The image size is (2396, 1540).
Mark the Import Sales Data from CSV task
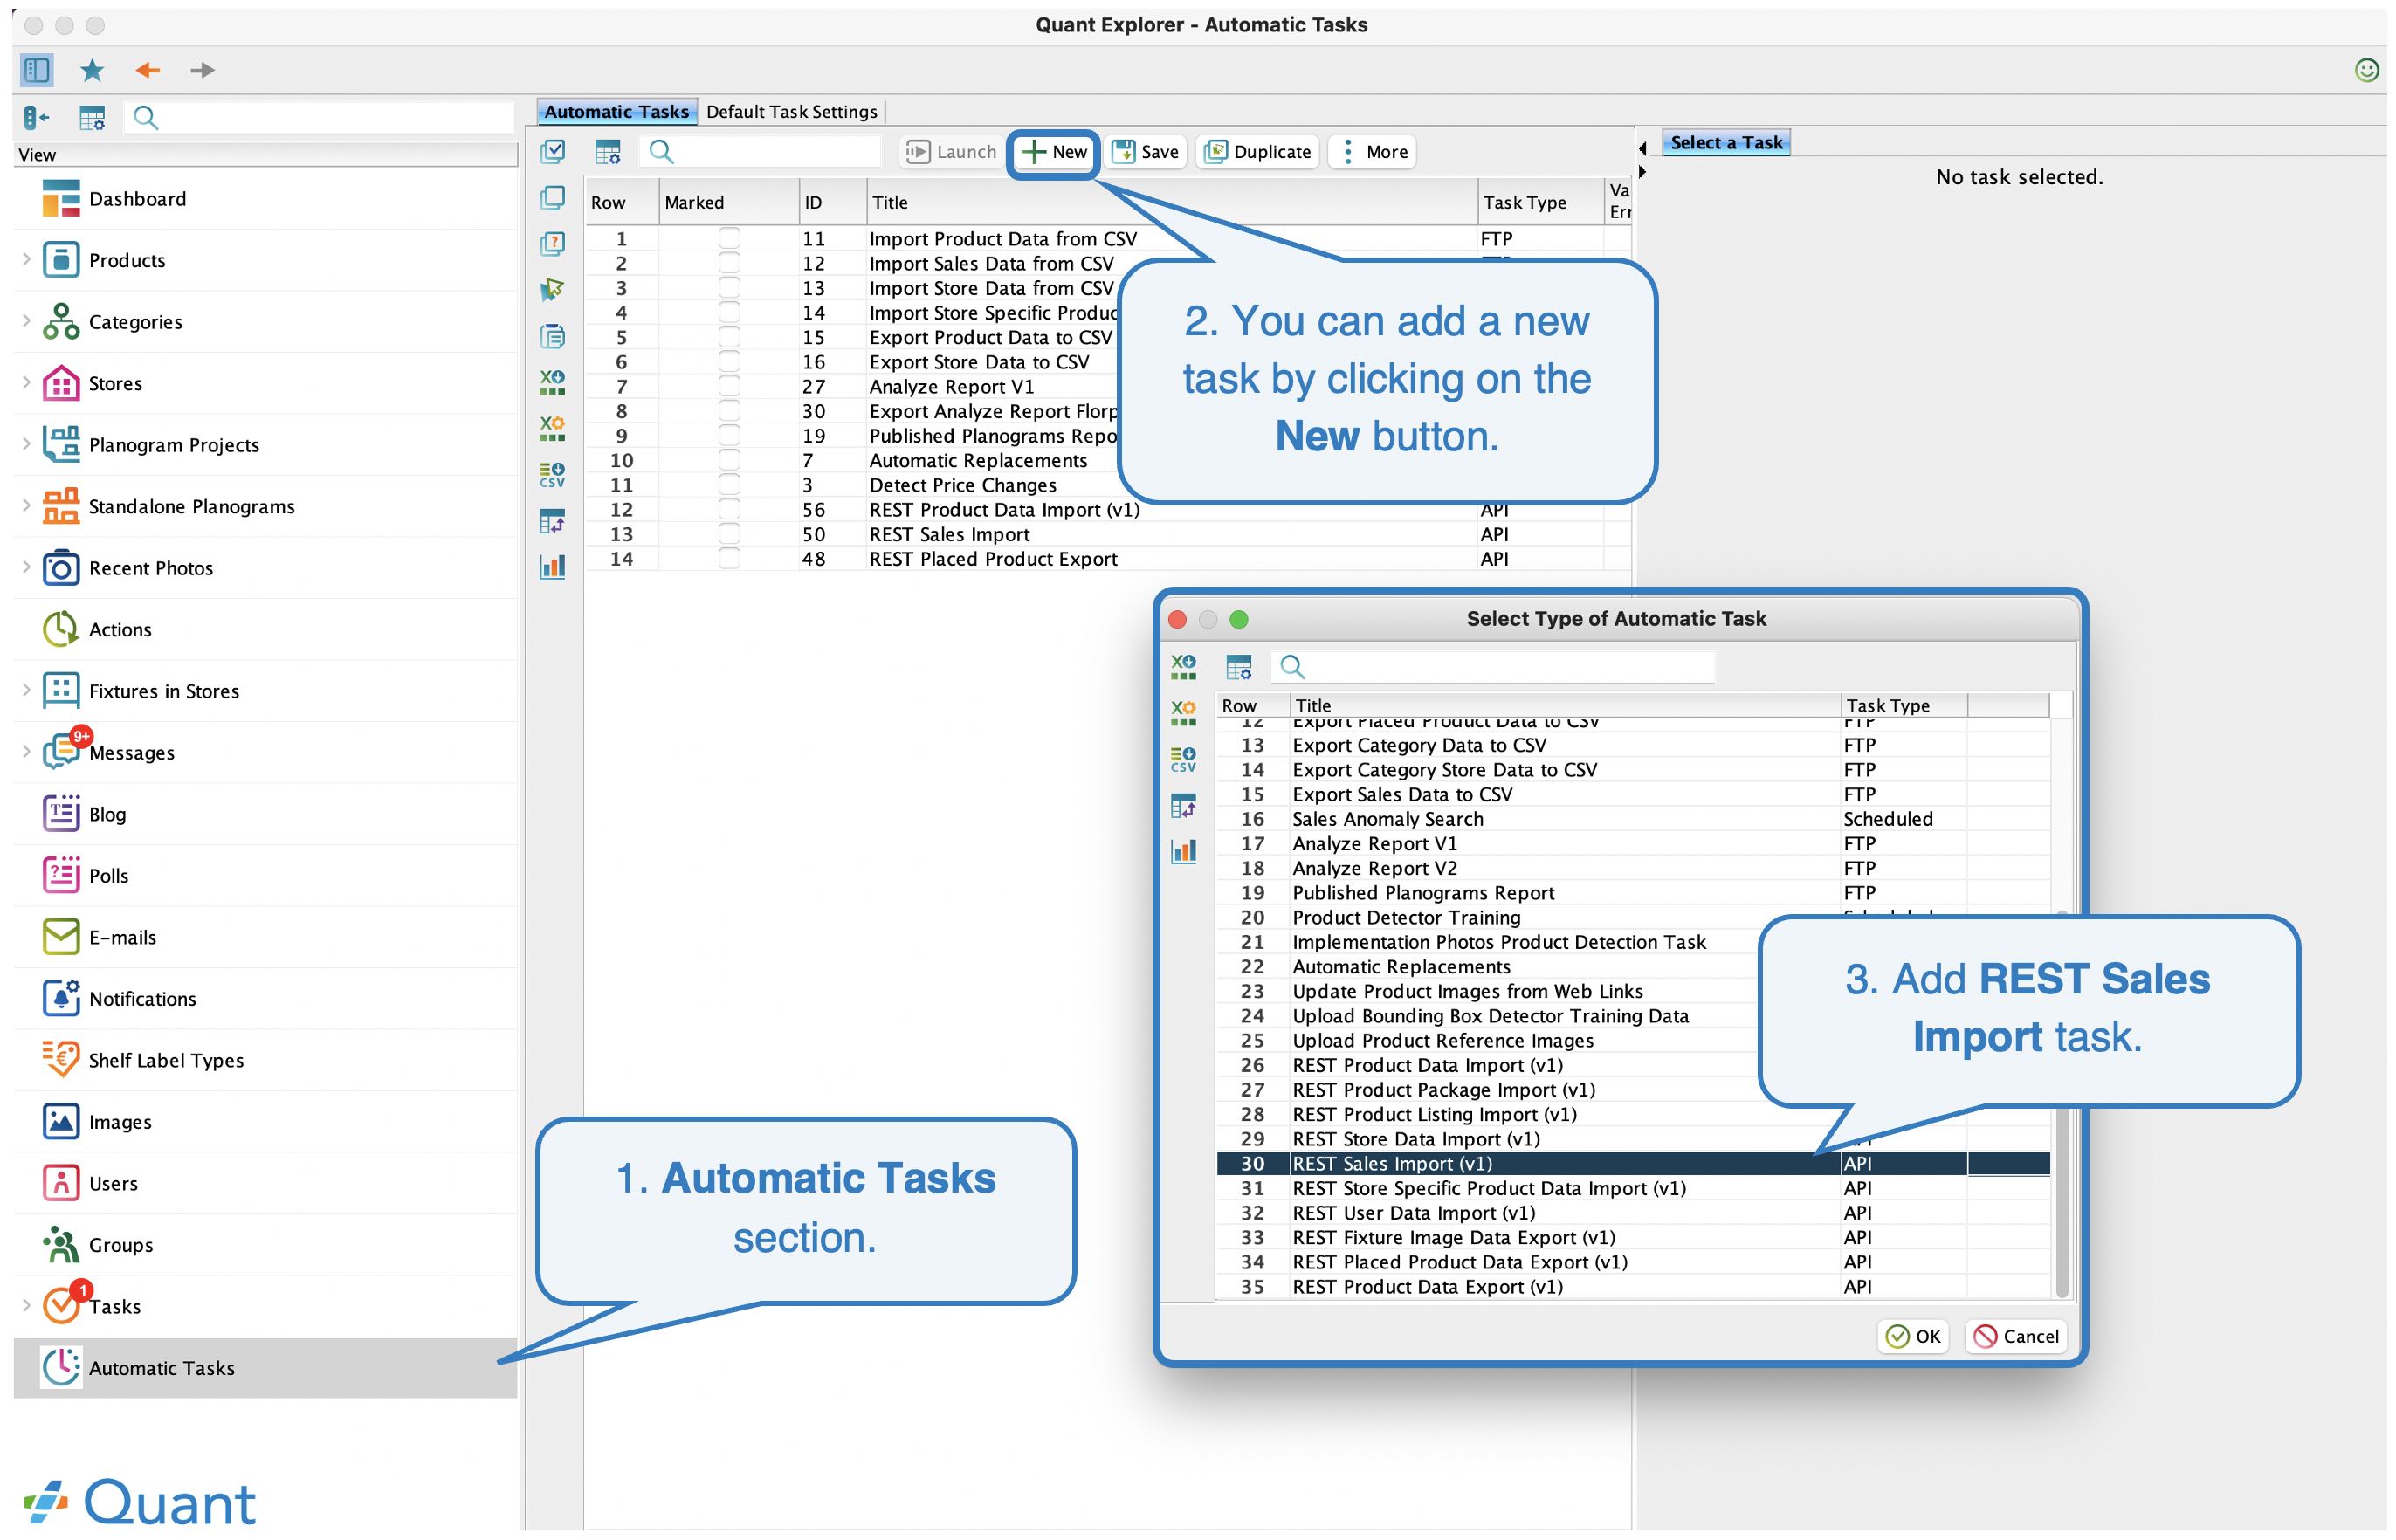click(x=729, y=263)
